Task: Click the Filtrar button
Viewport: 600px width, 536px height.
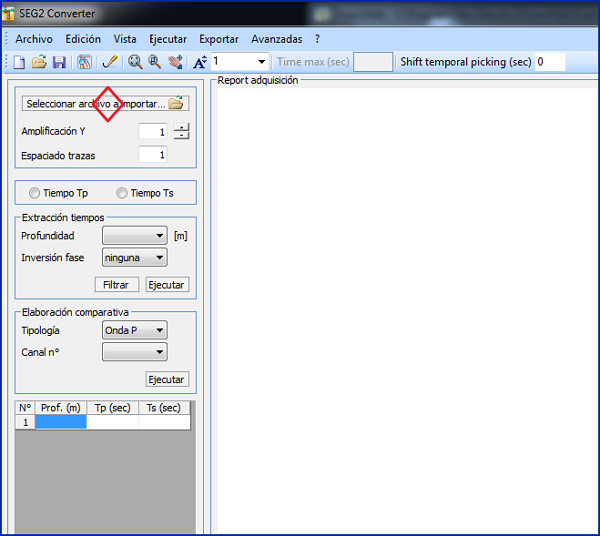Action: coord(116,285)
